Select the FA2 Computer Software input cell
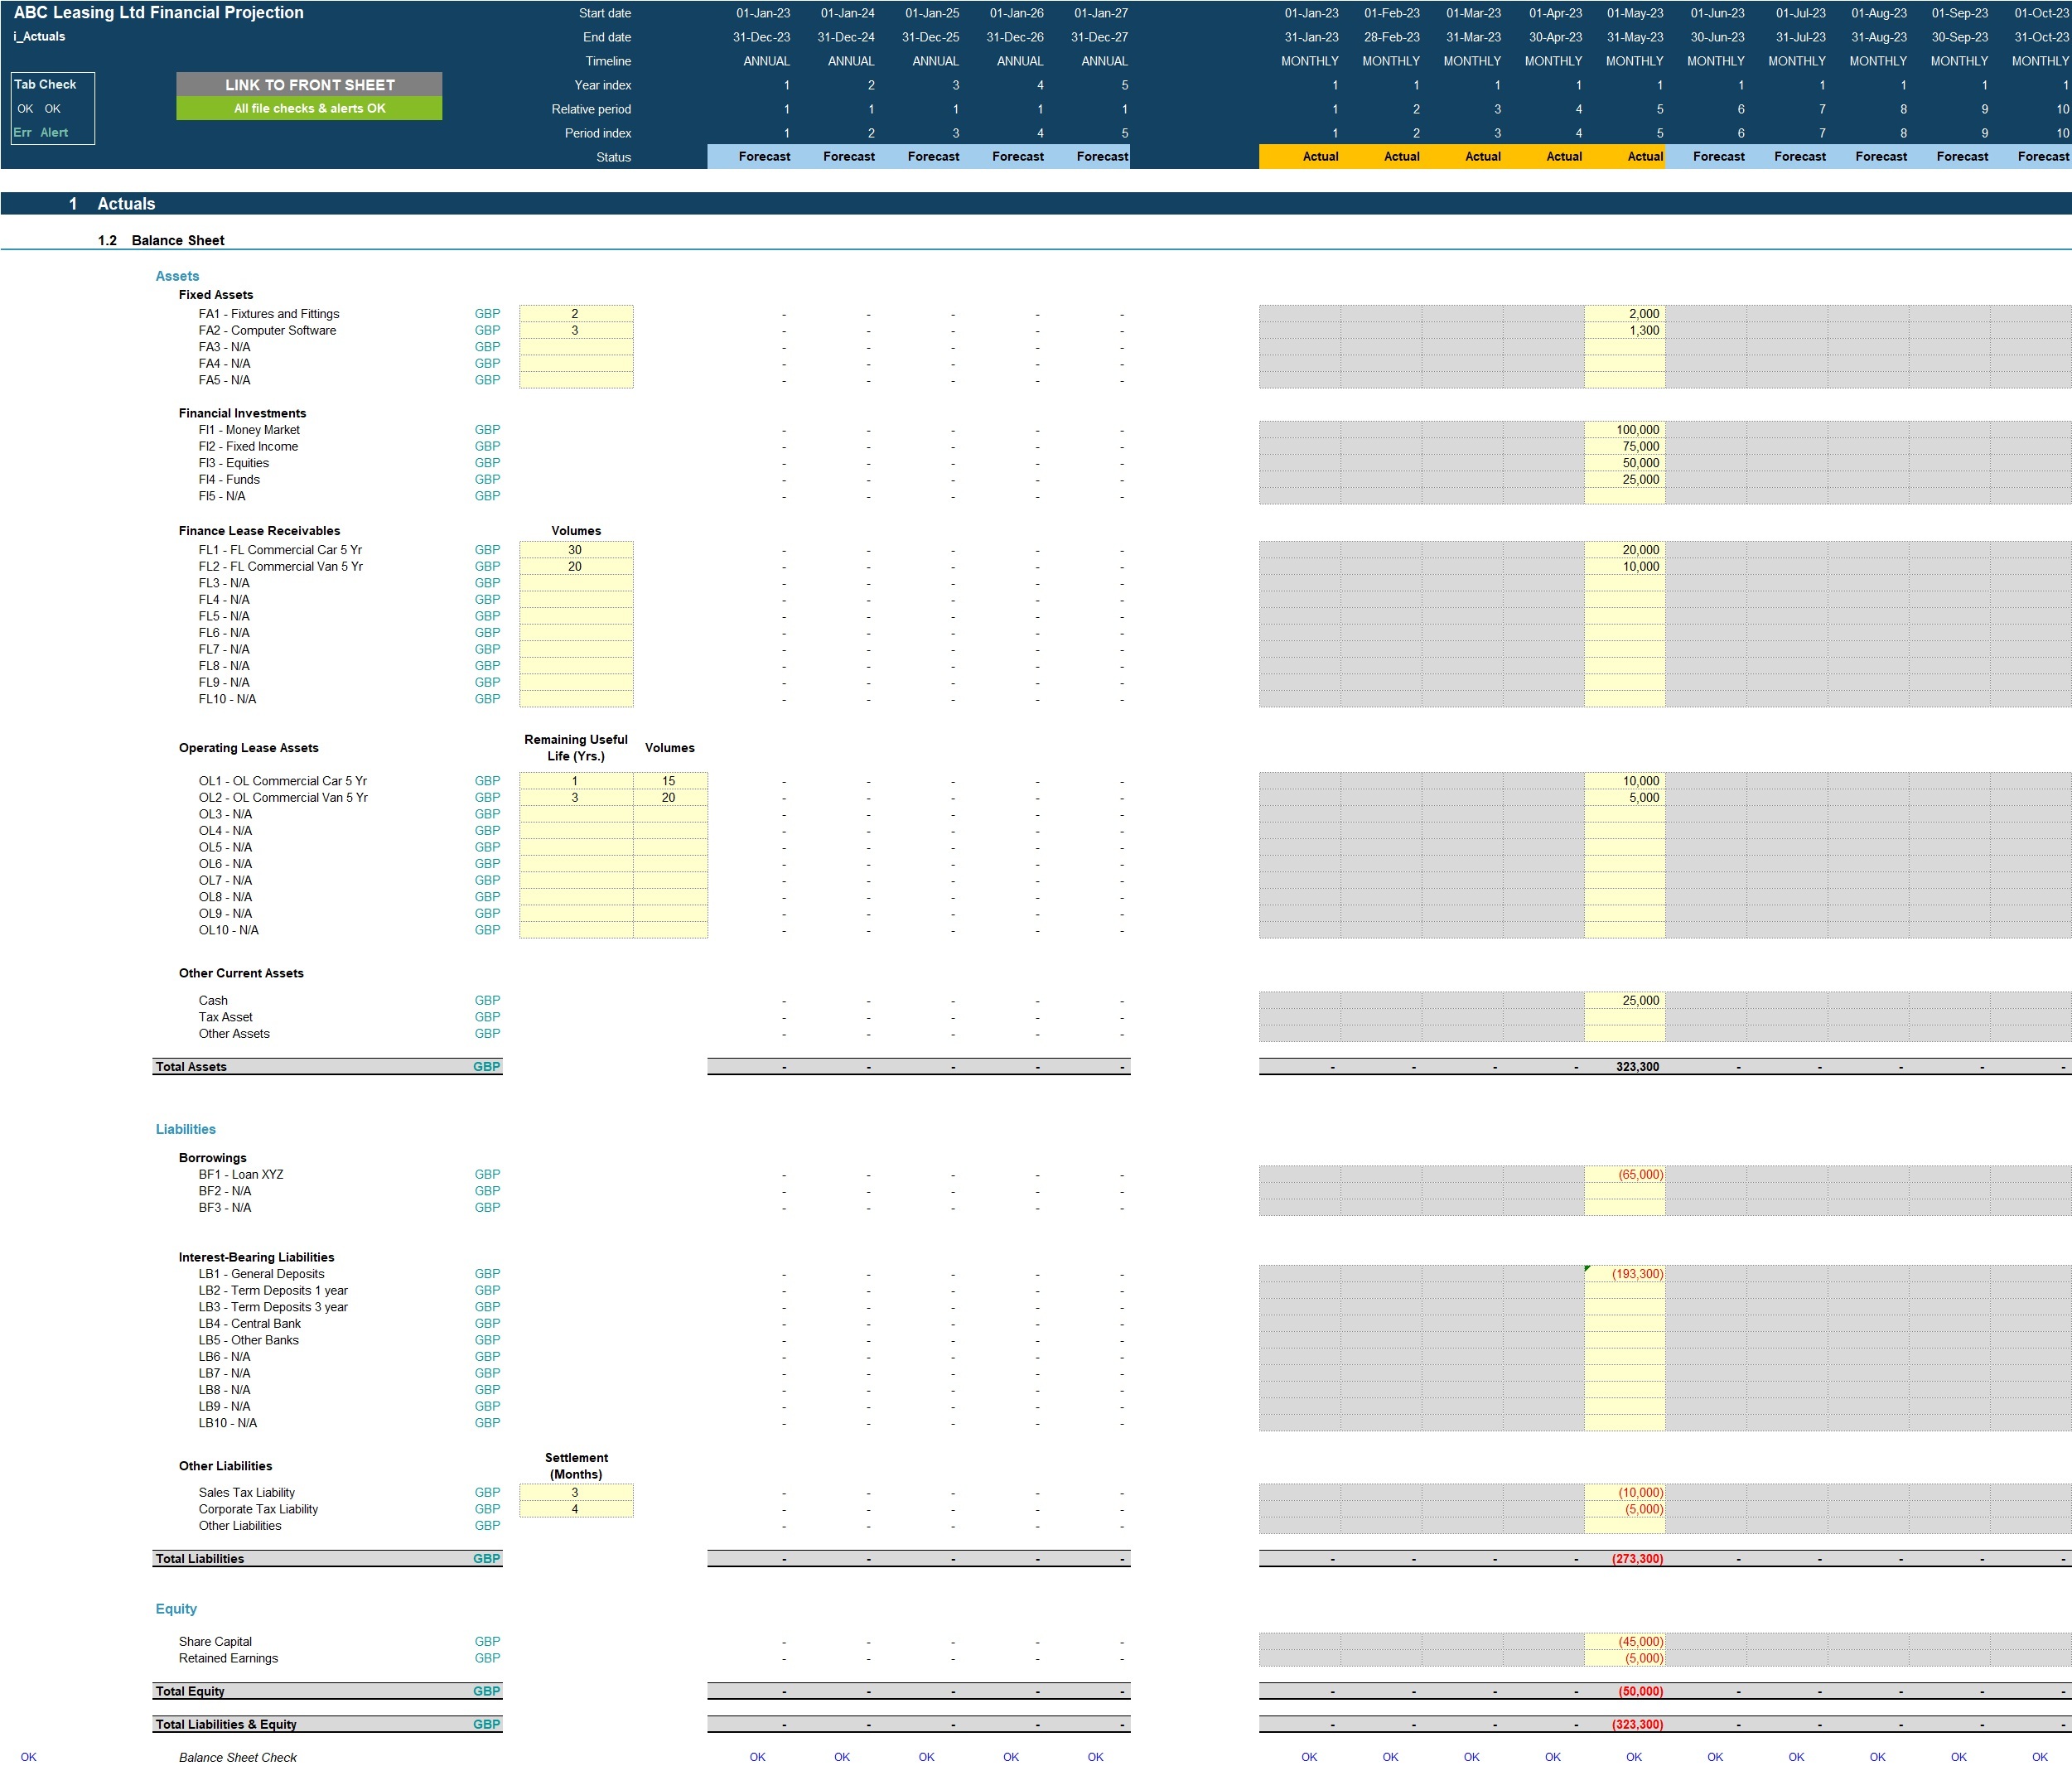 [575, 330]
